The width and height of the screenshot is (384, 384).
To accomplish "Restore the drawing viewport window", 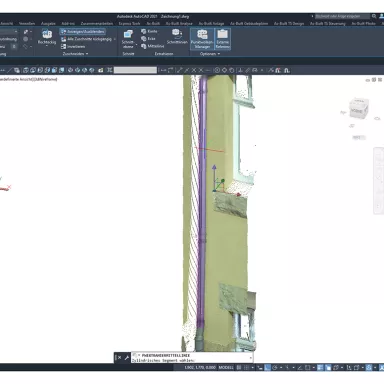I will tap(374, 80).
